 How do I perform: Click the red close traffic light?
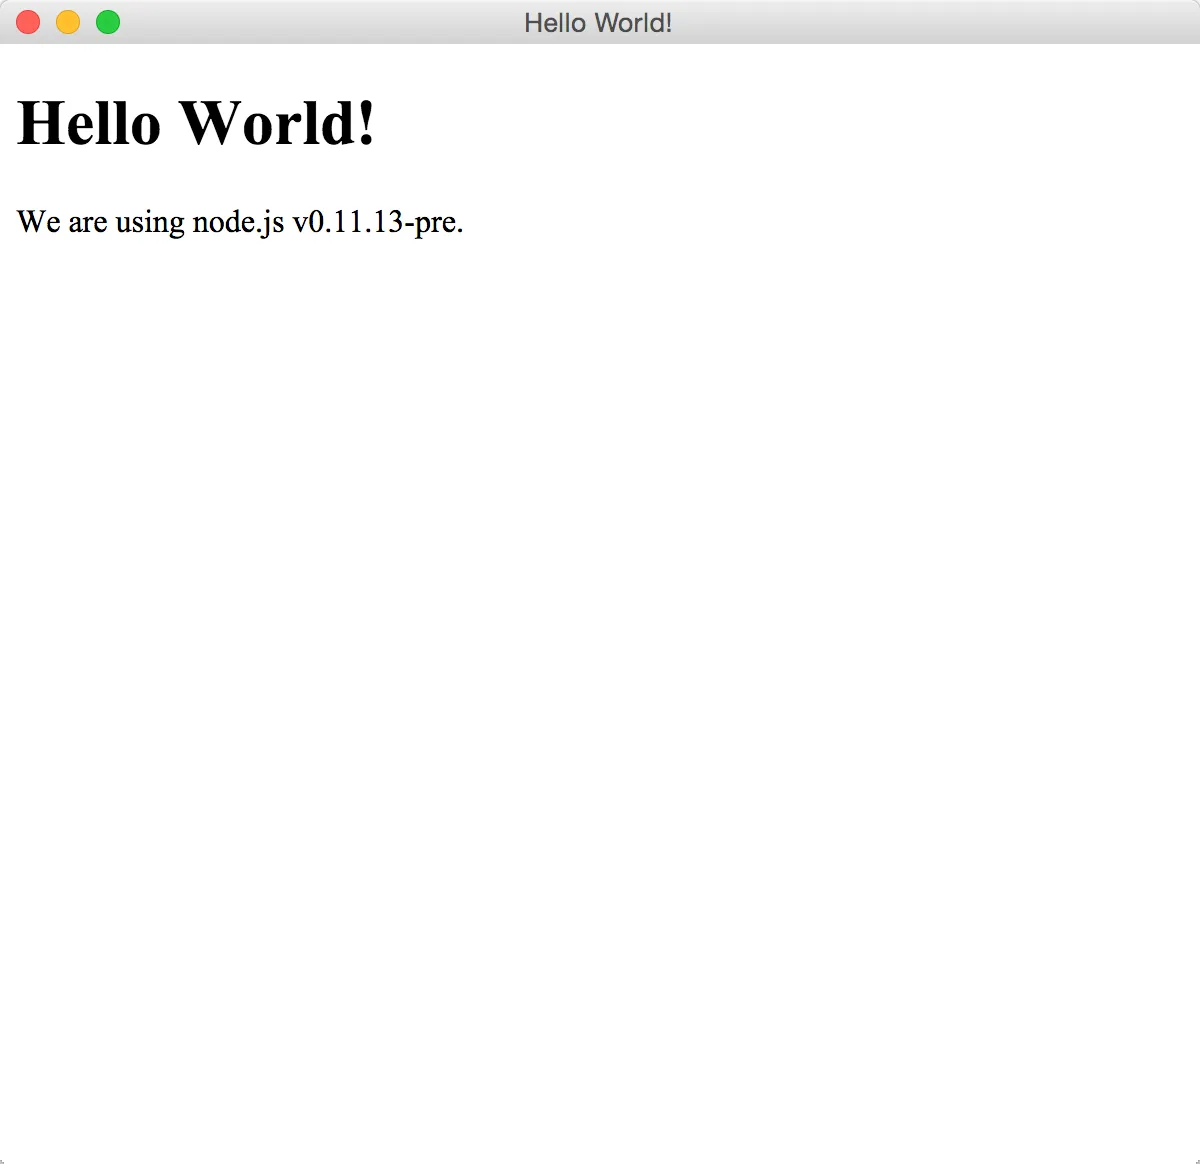click(27, 22)
